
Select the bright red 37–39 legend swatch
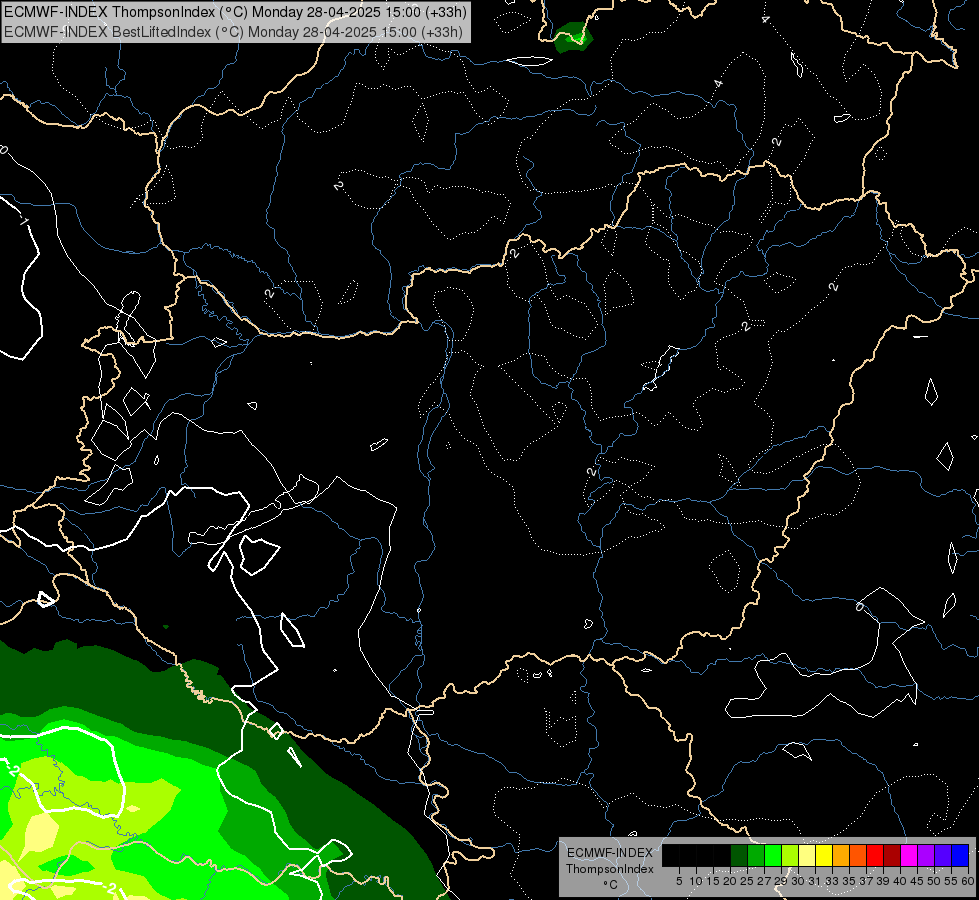tap(875, 855)
